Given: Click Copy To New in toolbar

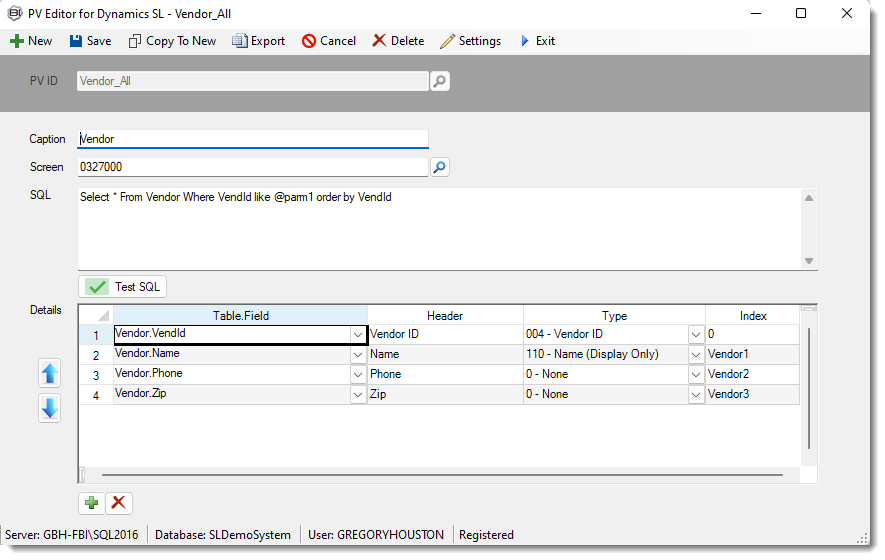Looking at the screenshot, I should coord(172,41).
